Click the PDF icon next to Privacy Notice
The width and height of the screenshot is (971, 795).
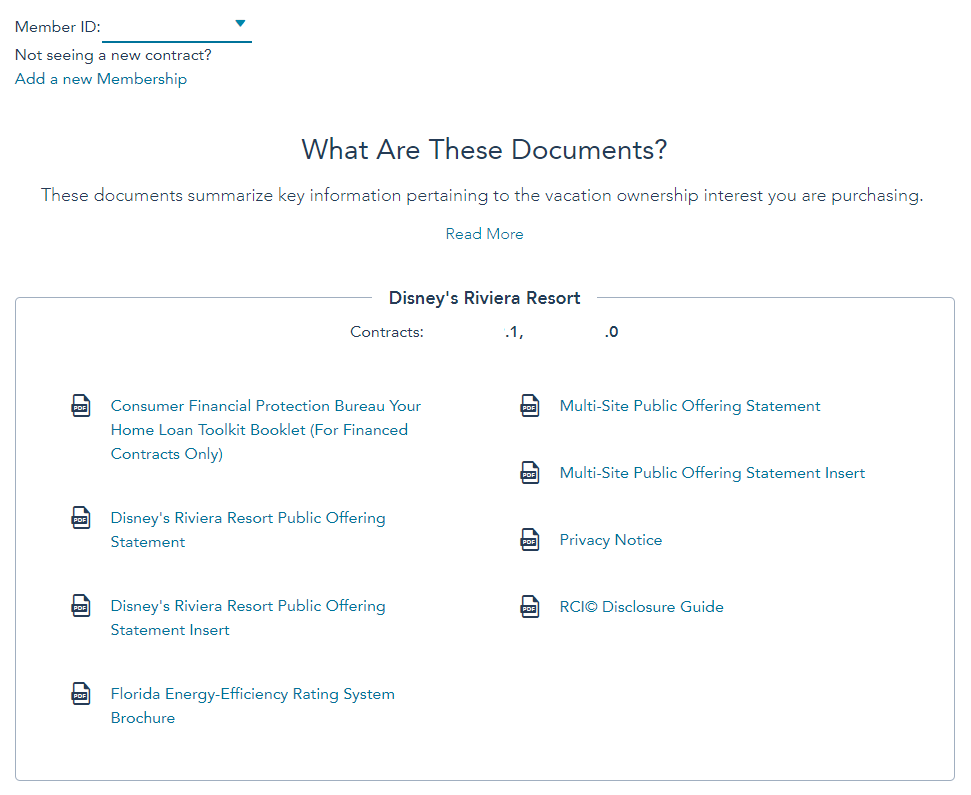click(529, 539)
